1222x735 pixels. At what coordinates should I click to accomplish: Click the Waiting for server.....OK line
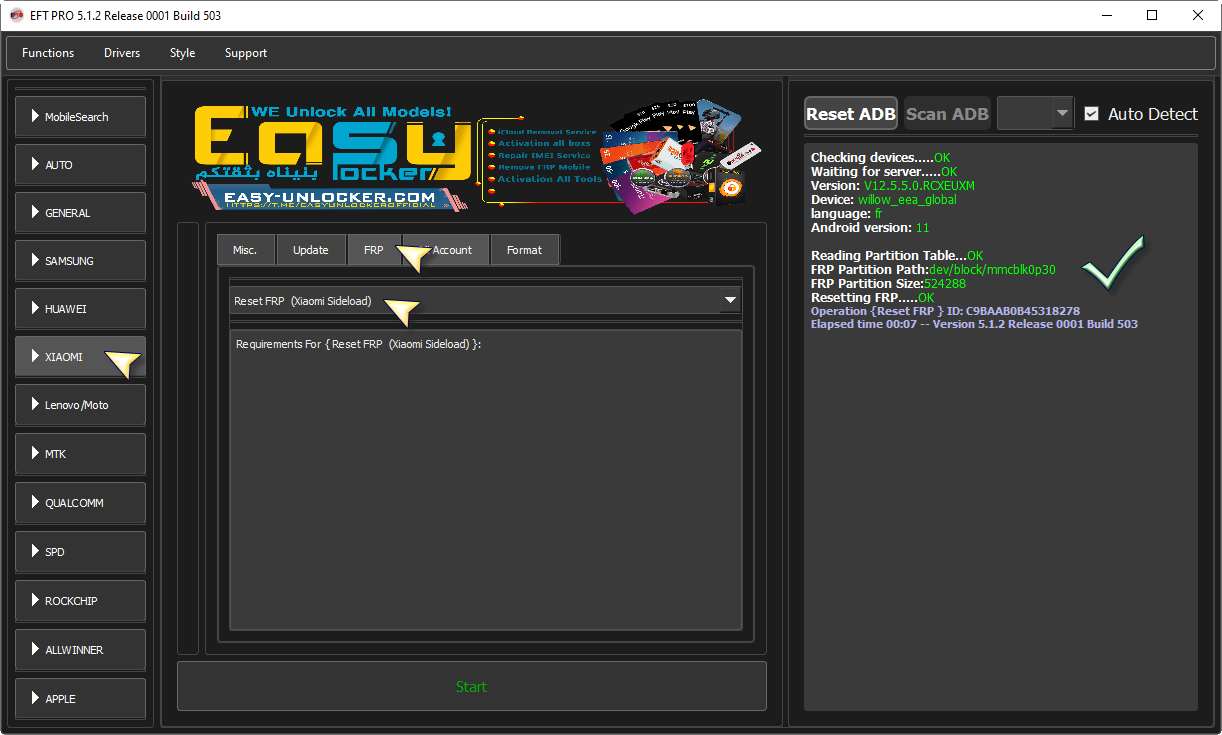pyautogui.click(x=884, y=172)
